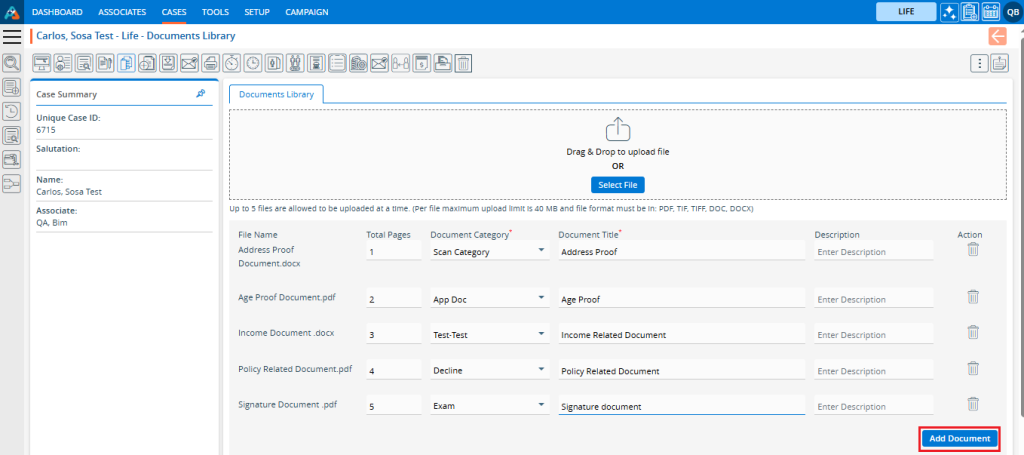Click the Add Document button

[958, 438]
